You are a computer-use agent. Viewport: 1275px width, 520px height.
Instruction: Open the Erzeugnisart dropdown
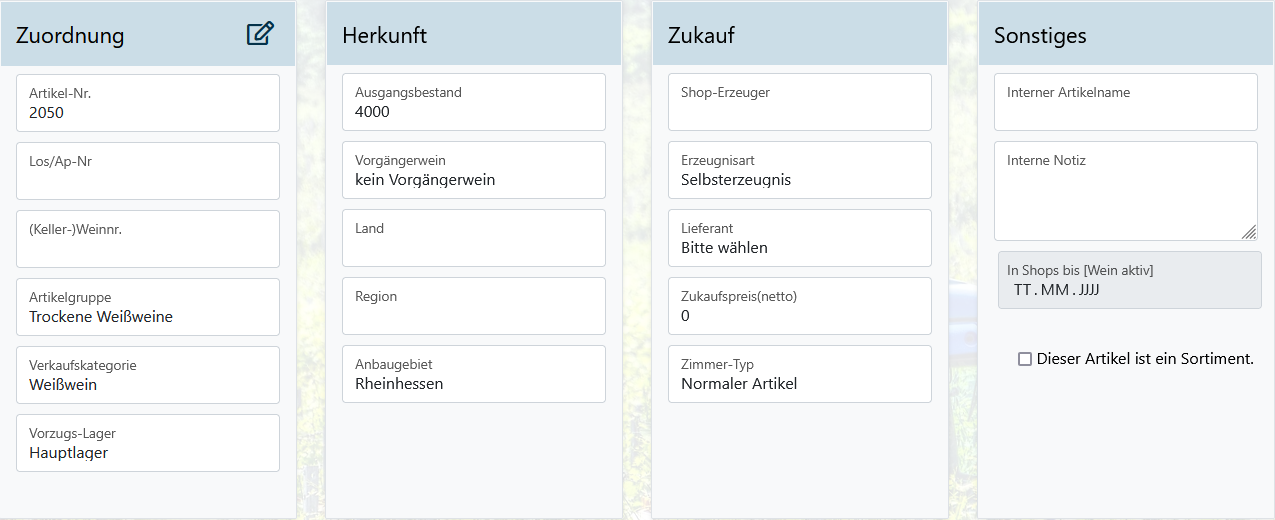point(792,170)
